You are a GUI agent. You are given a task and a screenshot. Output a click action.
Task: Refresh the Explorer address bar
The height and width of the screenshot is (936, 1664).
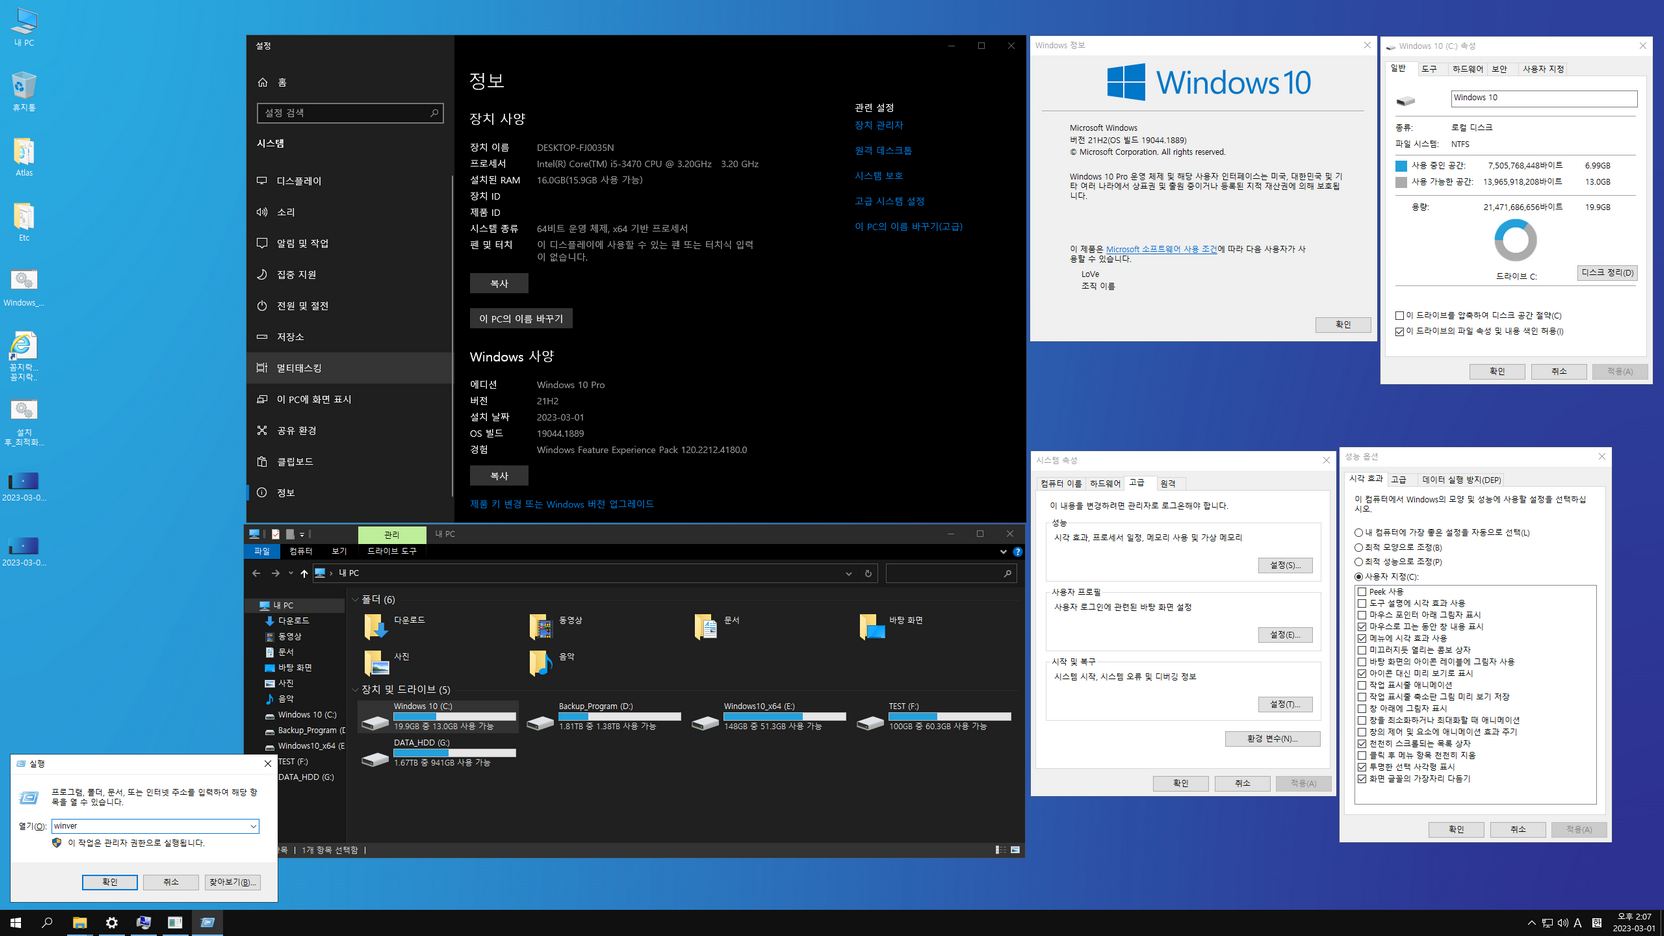click(868, 573)
